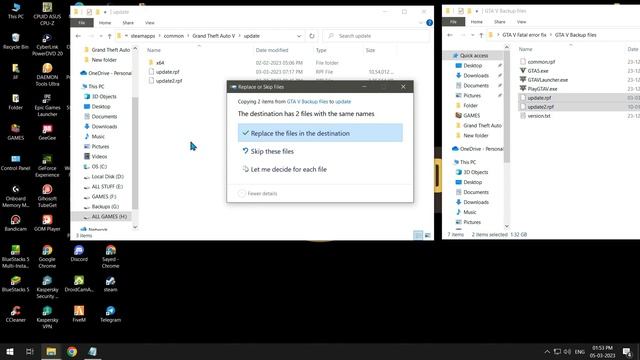Image resolution: width=640 pixels, height=360 pixels.
Task: Open GeeGee desktop shortcut
Action: coord(47,132)
